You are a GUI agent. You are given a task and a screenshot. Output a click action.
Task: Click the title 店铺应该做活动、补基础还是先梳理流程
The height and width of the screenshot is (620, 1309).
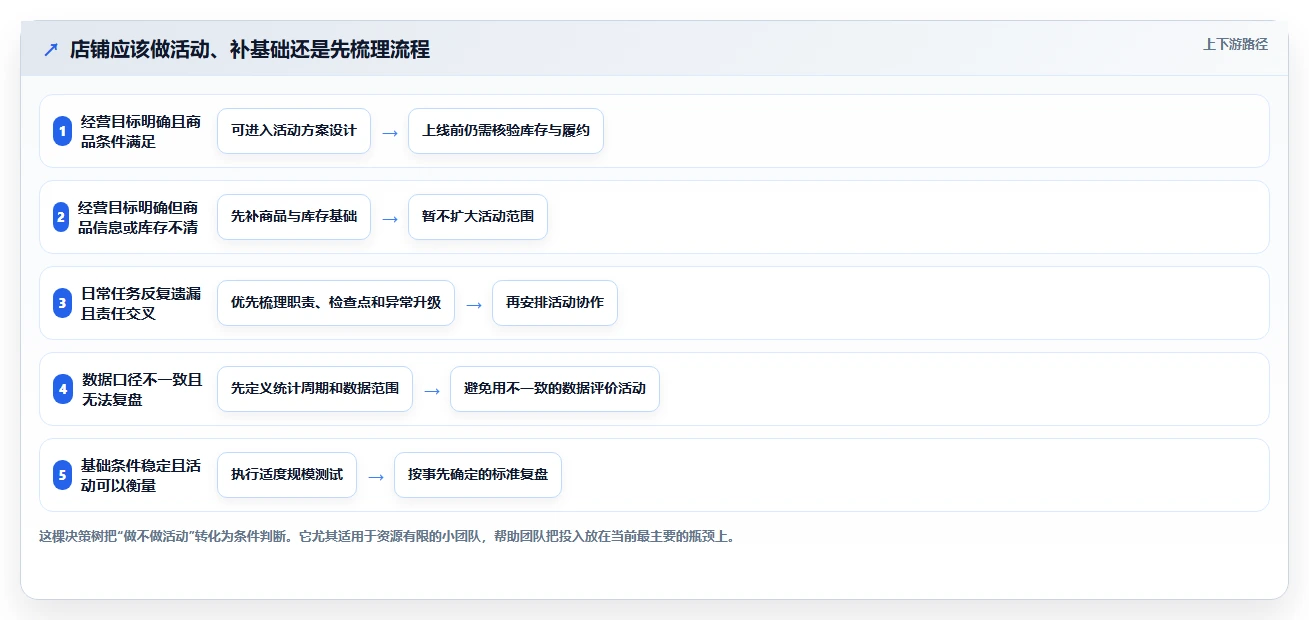pyautogui.click(x=250, y=49)
